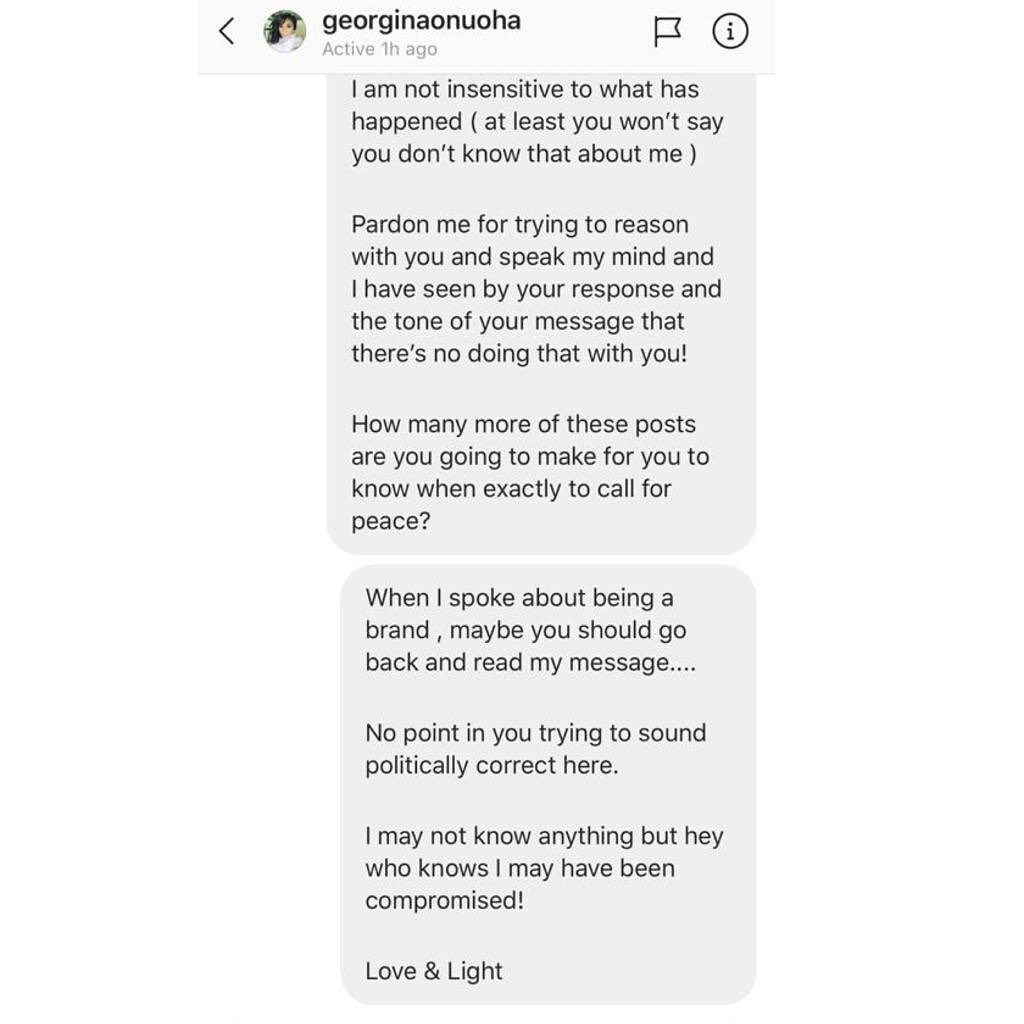Tap the 'politically correct here.' line
1024x1024 pixels.
(491, 765)
